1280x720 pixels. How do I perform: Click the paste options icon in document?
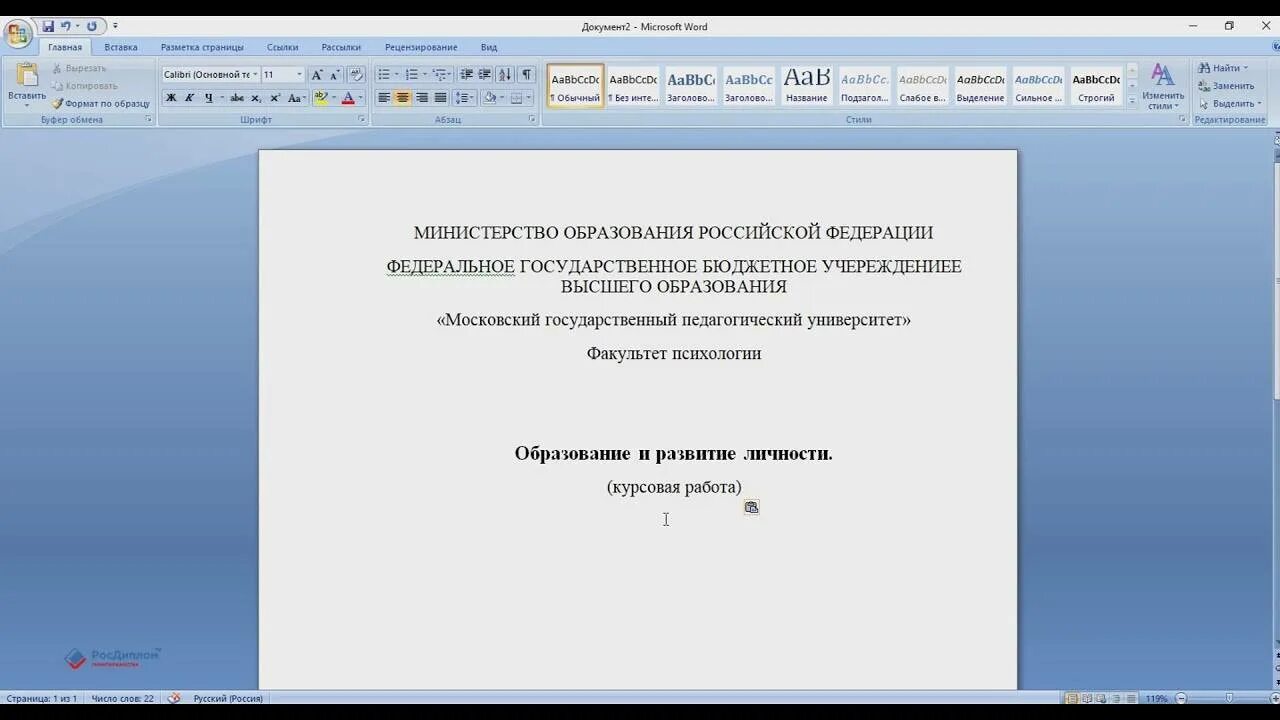(751, 507)
